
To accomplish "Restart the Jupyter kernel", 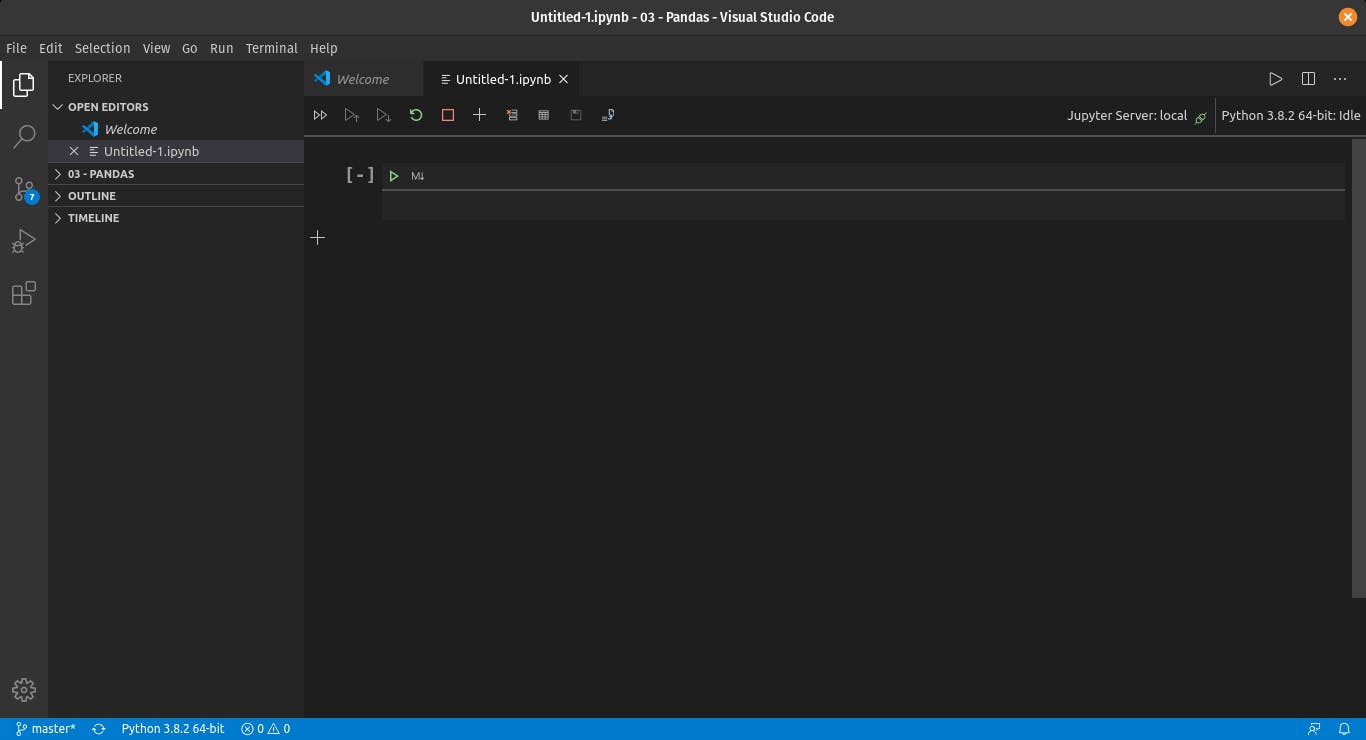I will click(416, 115).
